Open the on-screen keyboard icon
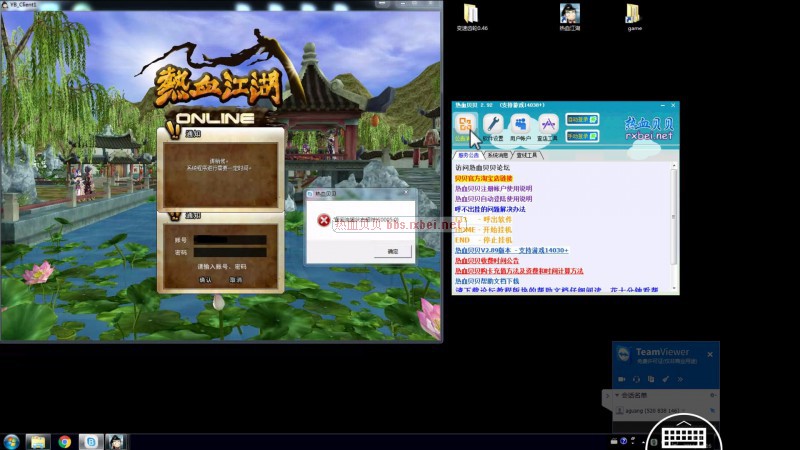800x450 pixels. click(x=683, y=436)
